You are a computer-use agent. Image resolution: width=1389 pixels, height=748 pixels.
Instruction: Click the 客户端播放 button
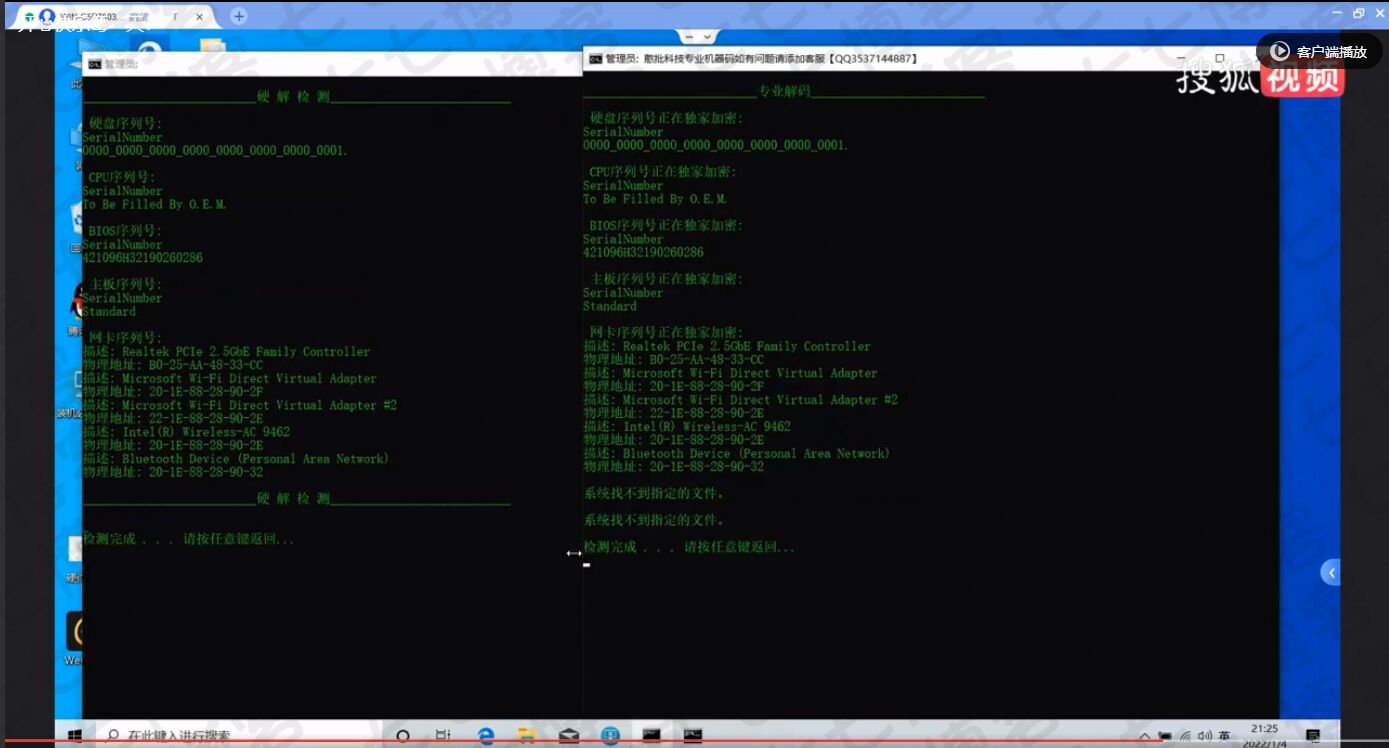1319,51
